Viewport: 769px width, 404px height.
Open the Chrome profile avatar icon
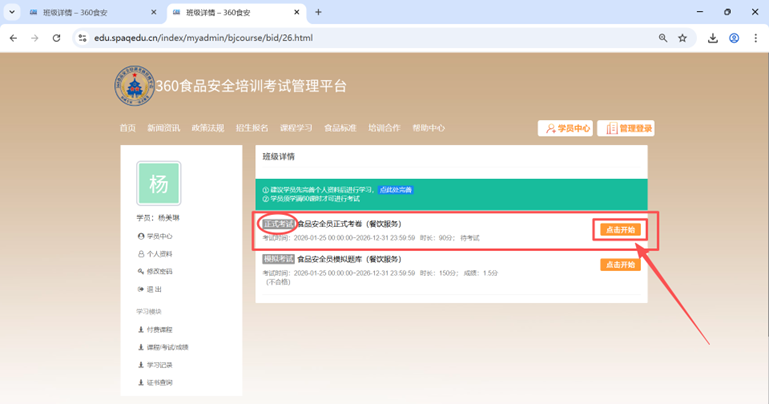point(734,38)
